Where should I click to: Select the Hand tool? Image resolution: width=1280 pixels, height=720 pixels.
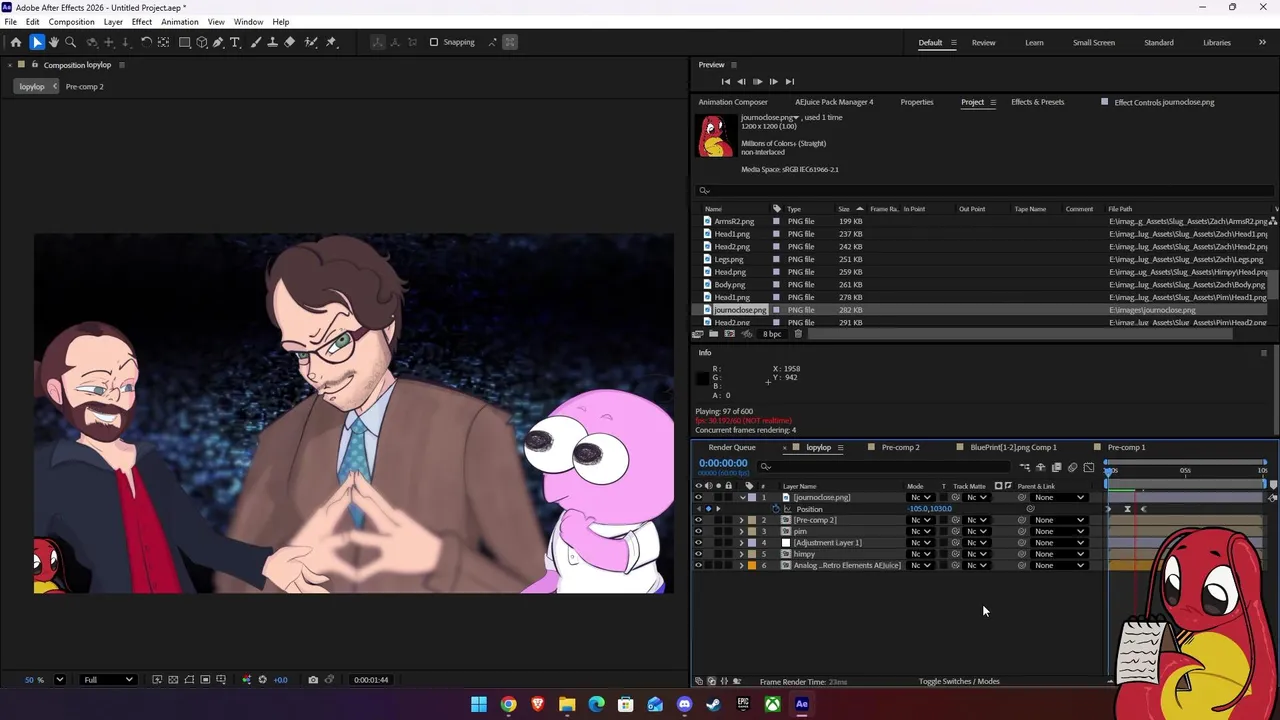tap(54, 42)
